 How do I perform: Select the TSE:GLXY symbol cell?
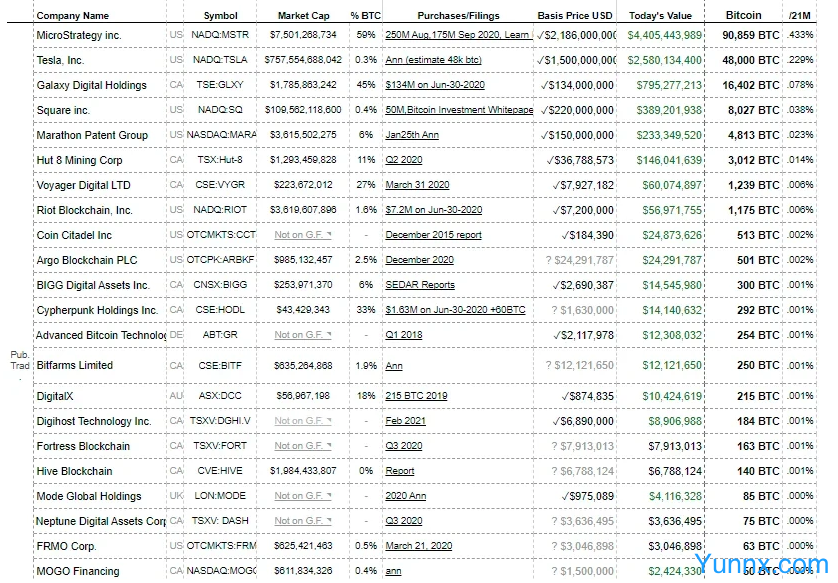[x=220, y=85]
